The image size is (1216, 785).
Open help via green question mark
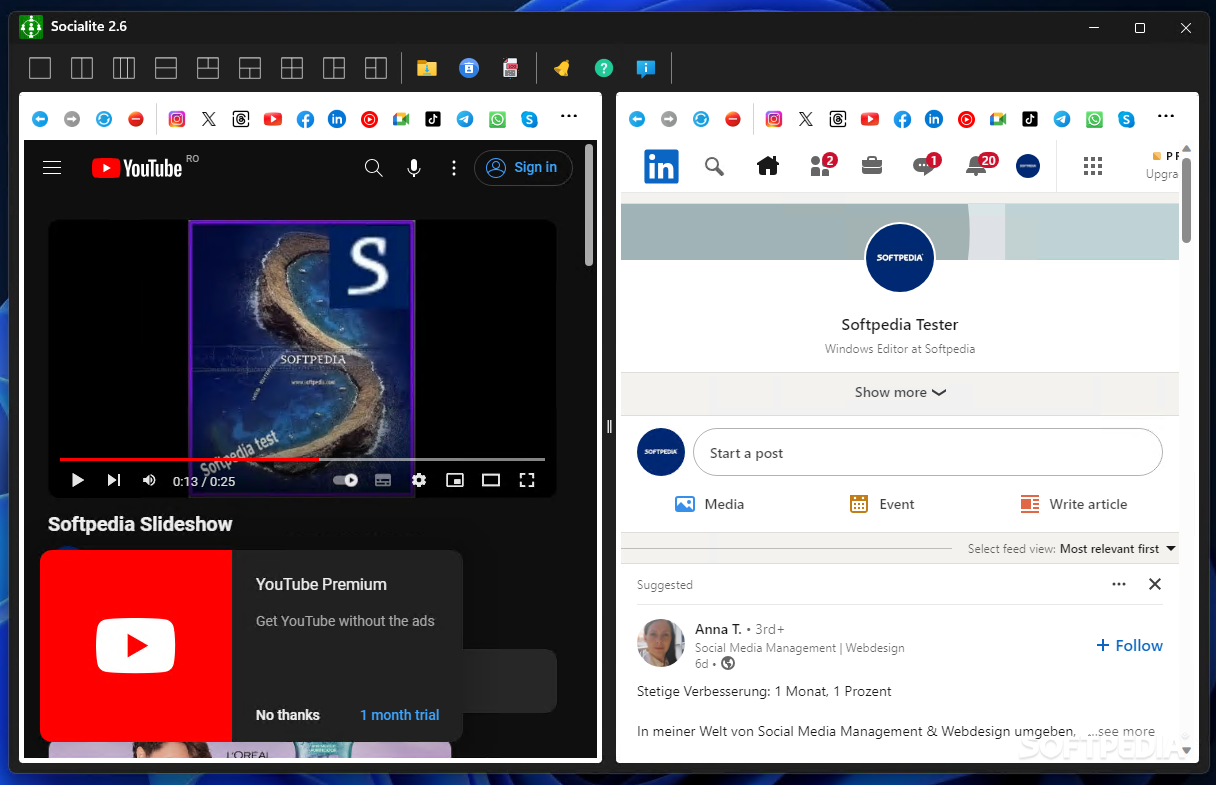point(604,68)
